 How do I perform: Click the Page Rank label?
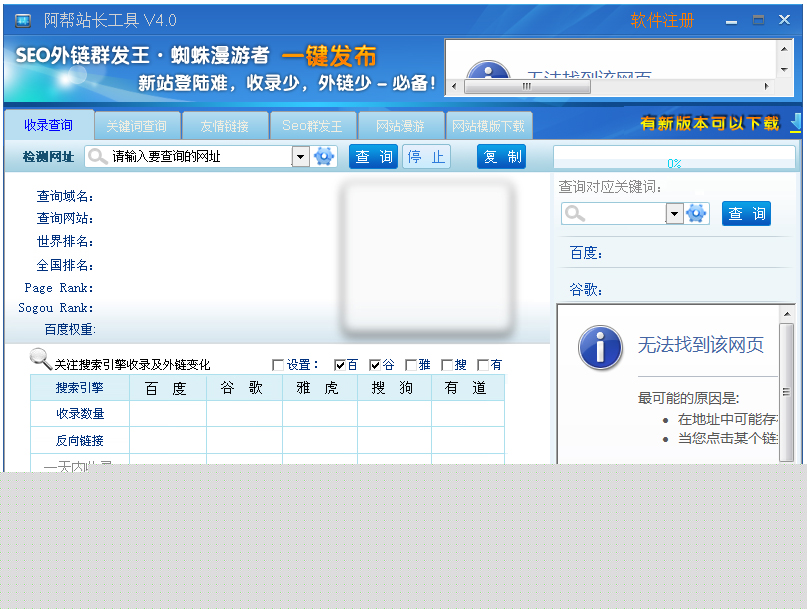point(59,288)
